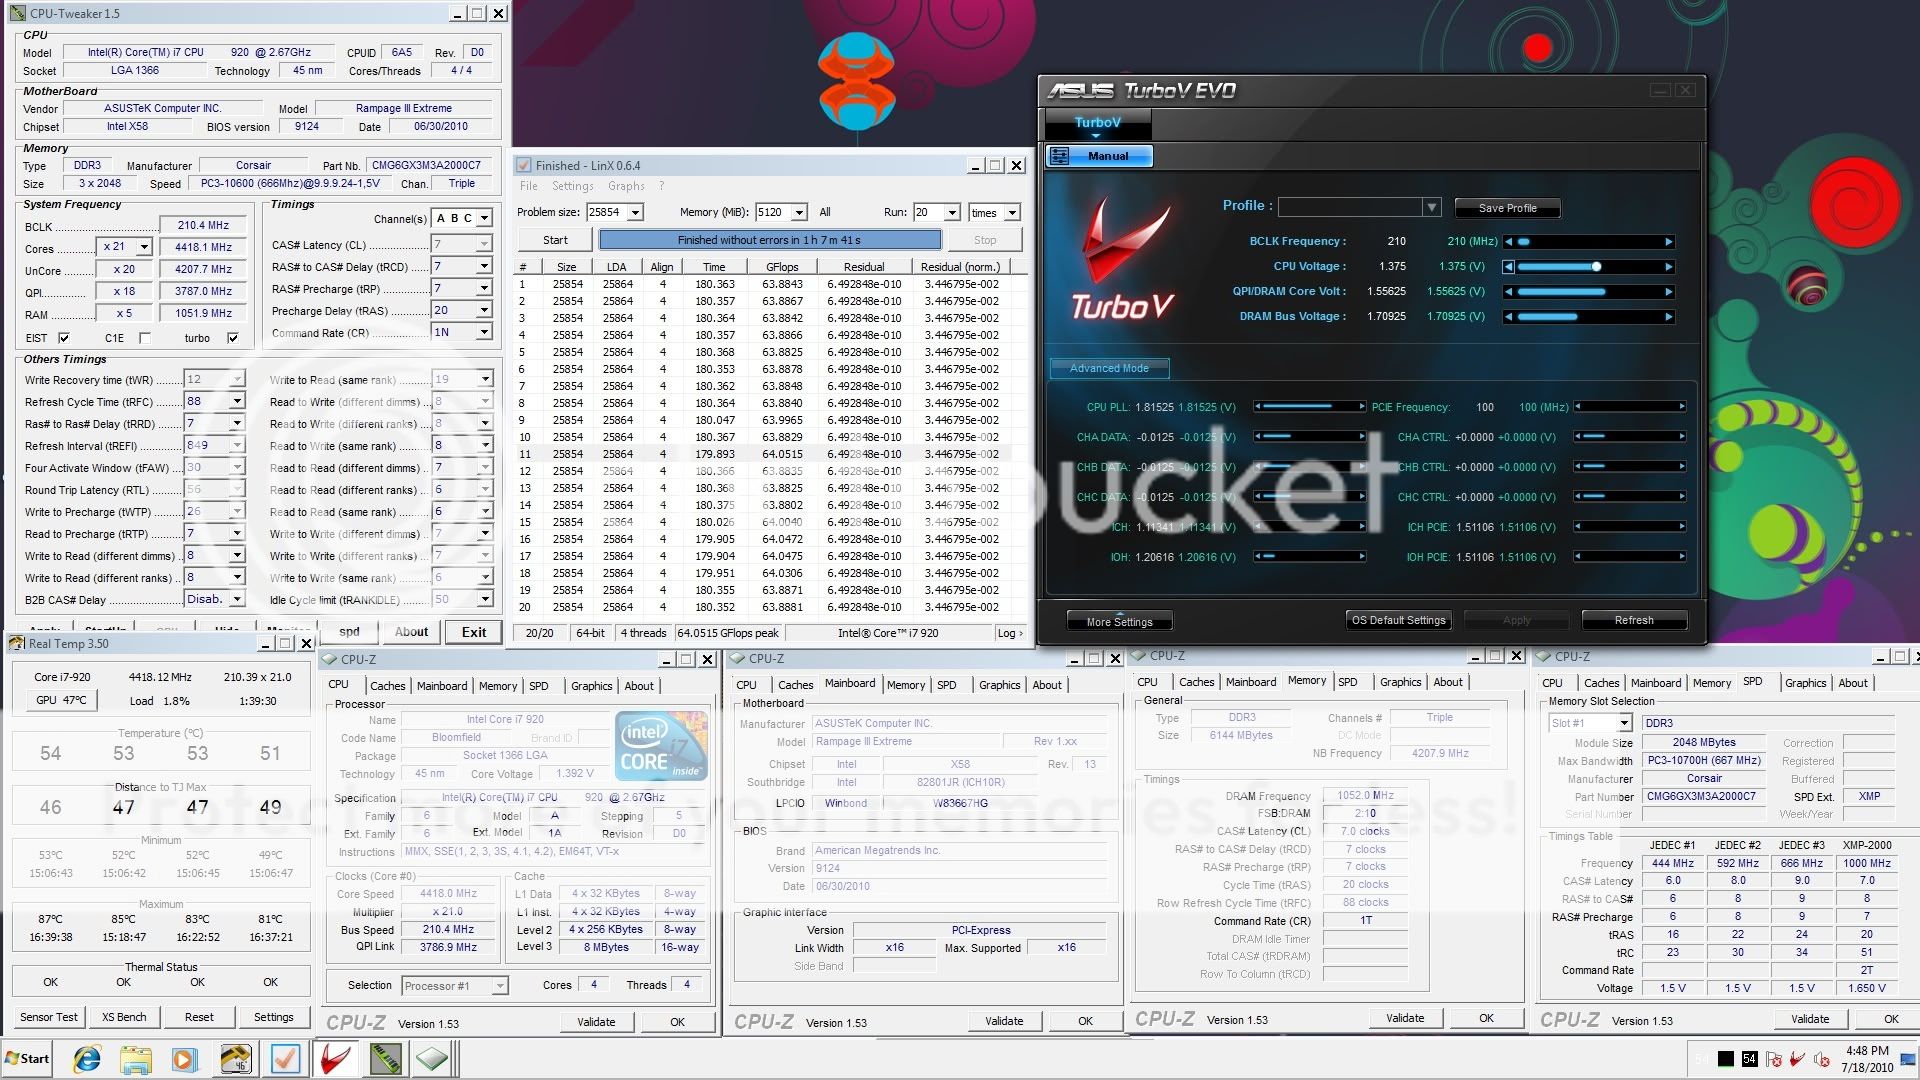Toggle the turbo checkbox in CPU-Tweaker
Screen dimensions: 1920x1080
[x=233, y=338]
